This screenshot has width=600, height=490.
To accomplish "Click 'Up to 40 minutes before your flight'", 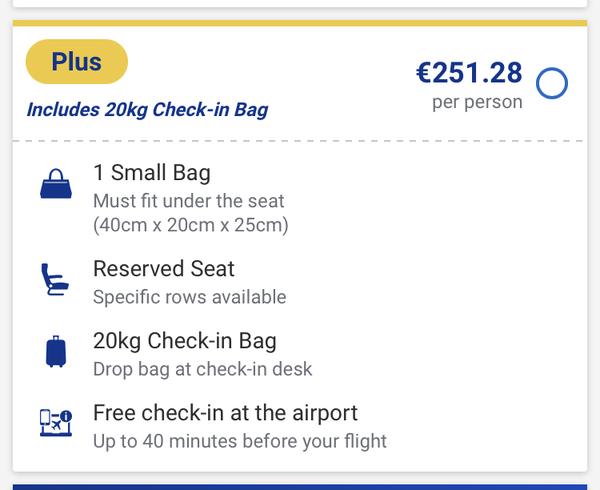I will pos(239,441).
